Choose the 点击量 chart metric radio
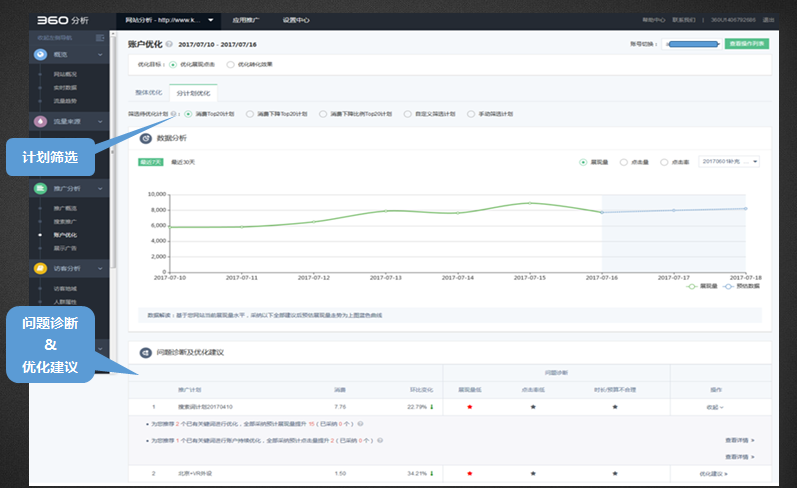The height and width of the screenshot is (488, 797). tap(624, 161)
